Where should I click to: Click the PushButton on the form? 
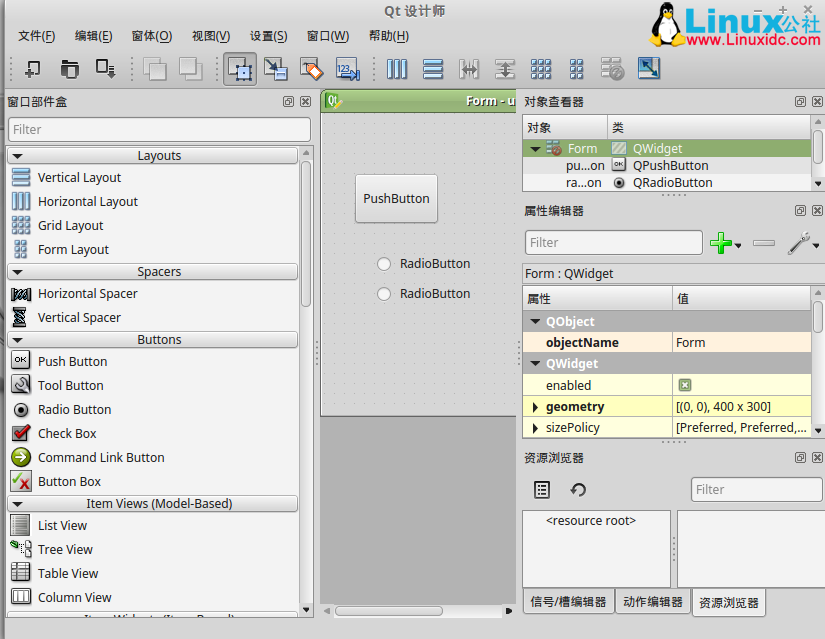click(396, 198)
